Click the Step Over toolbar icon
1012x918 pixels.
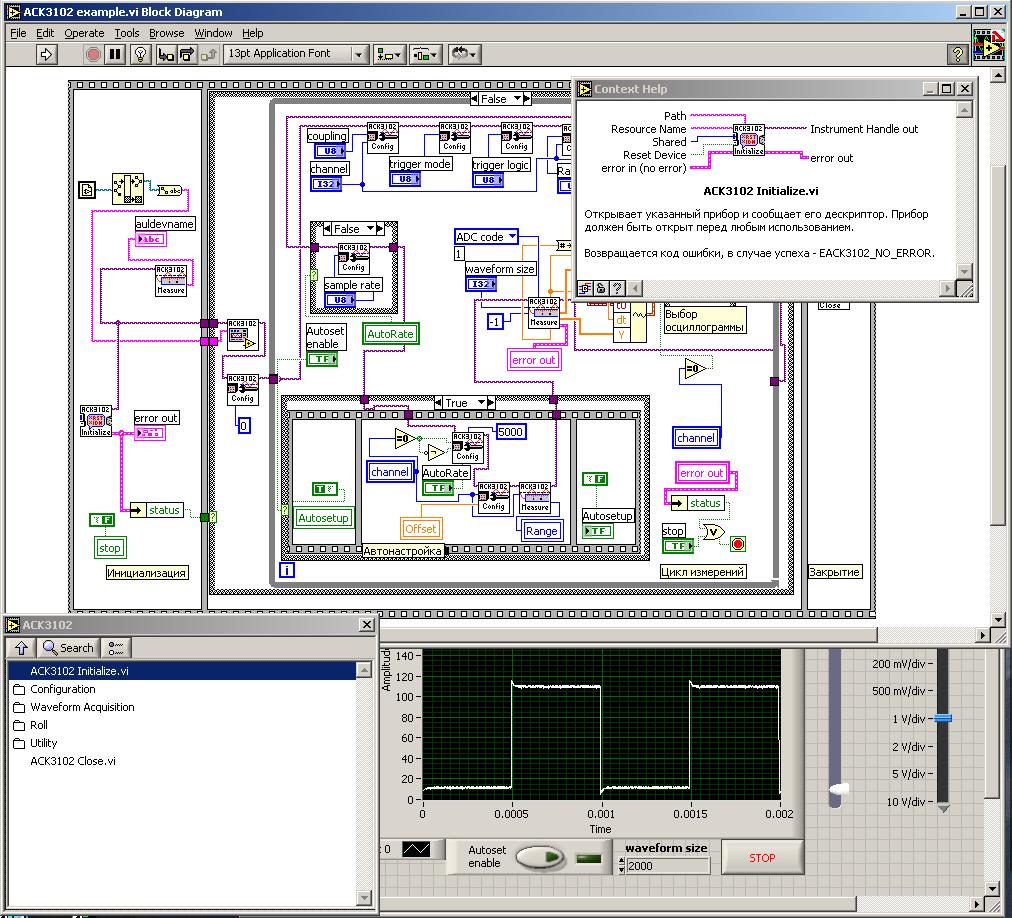click(187, 54)
